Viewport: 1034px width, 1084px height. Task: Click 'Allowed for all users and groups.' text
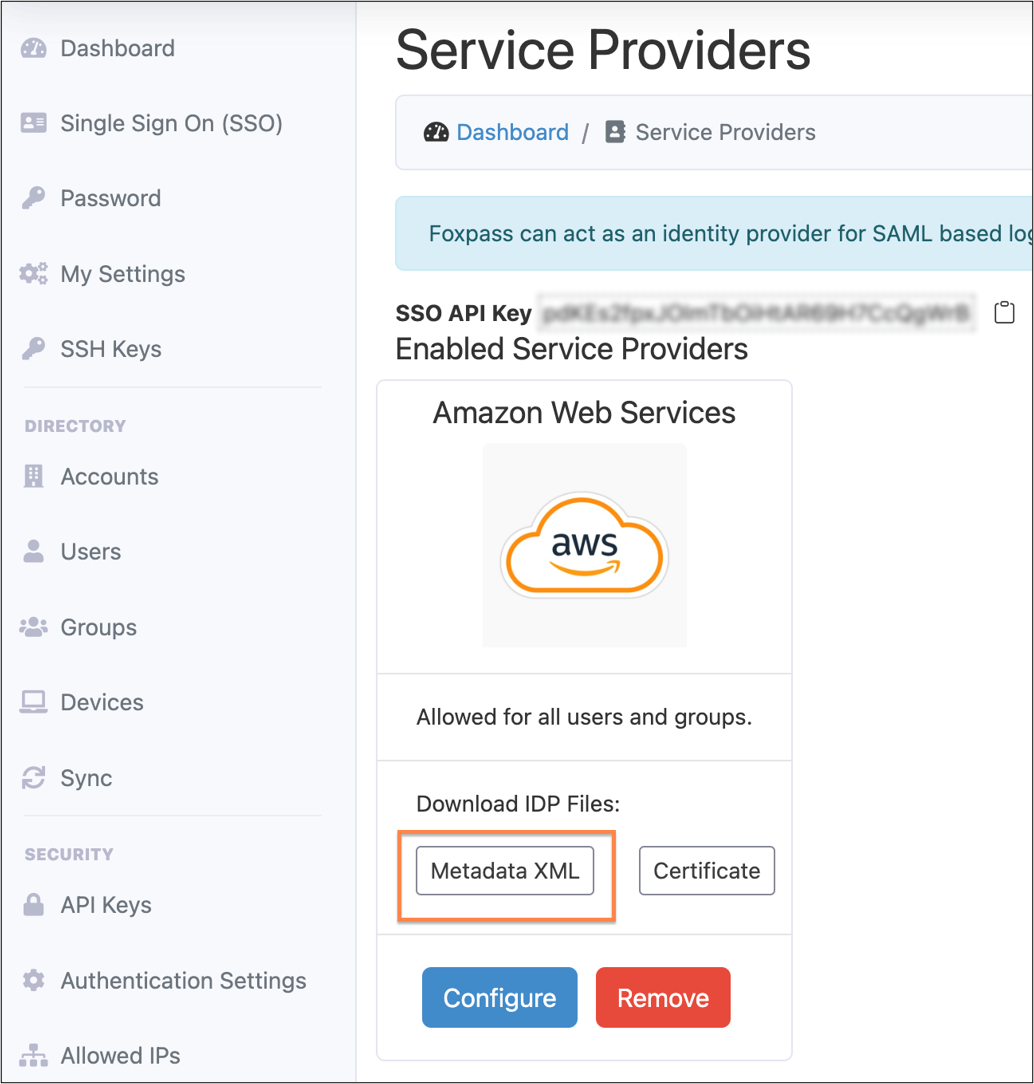[584, 717]
